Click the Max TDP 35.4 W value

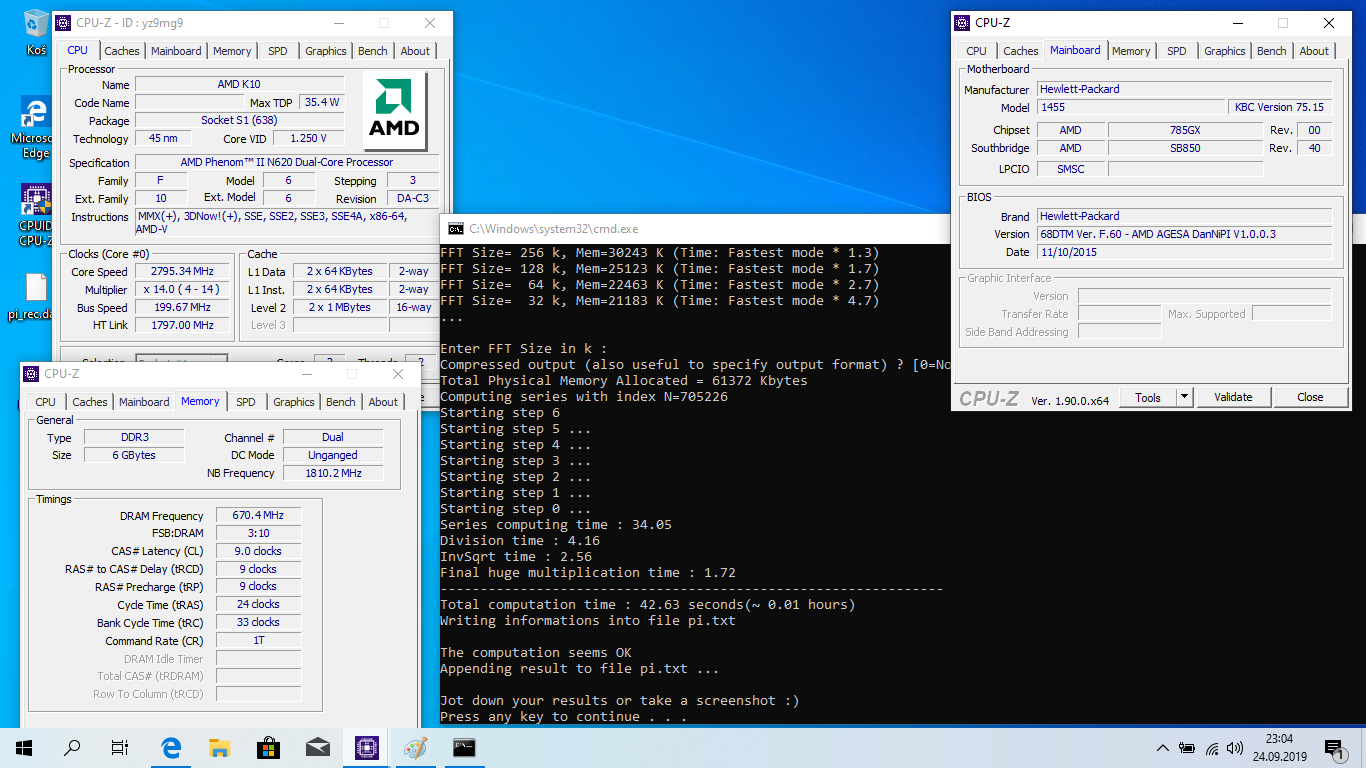tap(322, 103)
